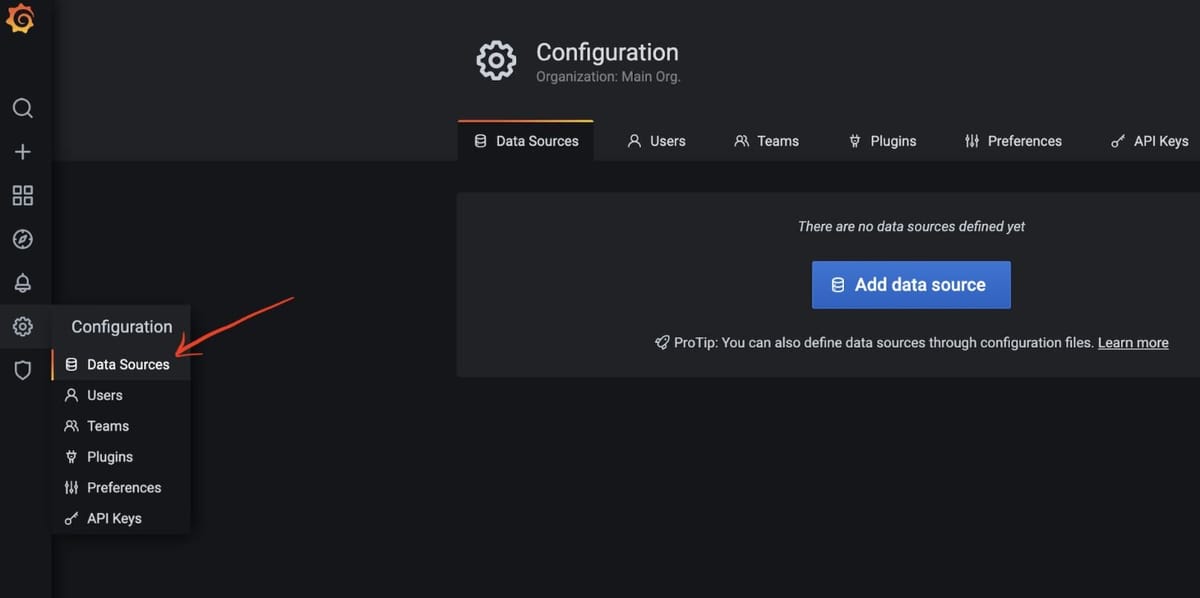Click the Add data source button
Viewport: 1200px width, 598px height.
click(911, 285)
